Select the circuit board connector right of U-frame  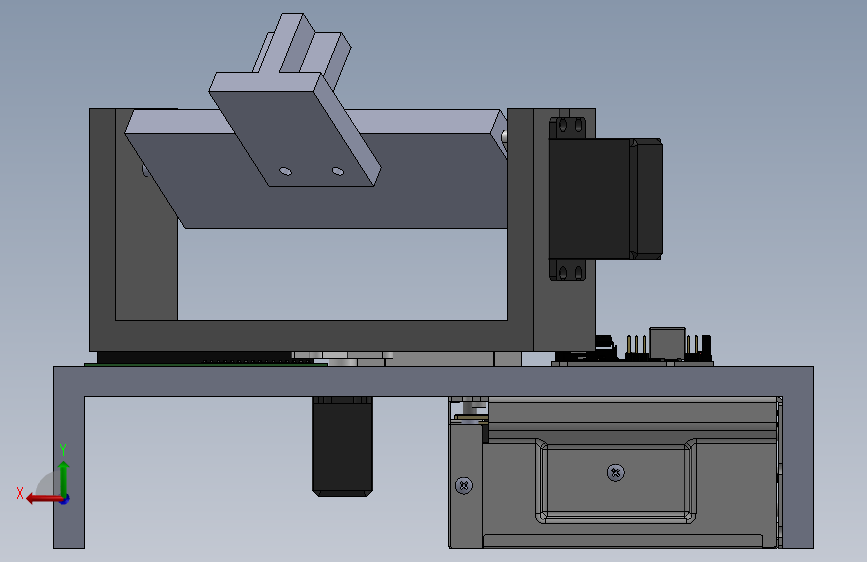[x=667, y=345]
